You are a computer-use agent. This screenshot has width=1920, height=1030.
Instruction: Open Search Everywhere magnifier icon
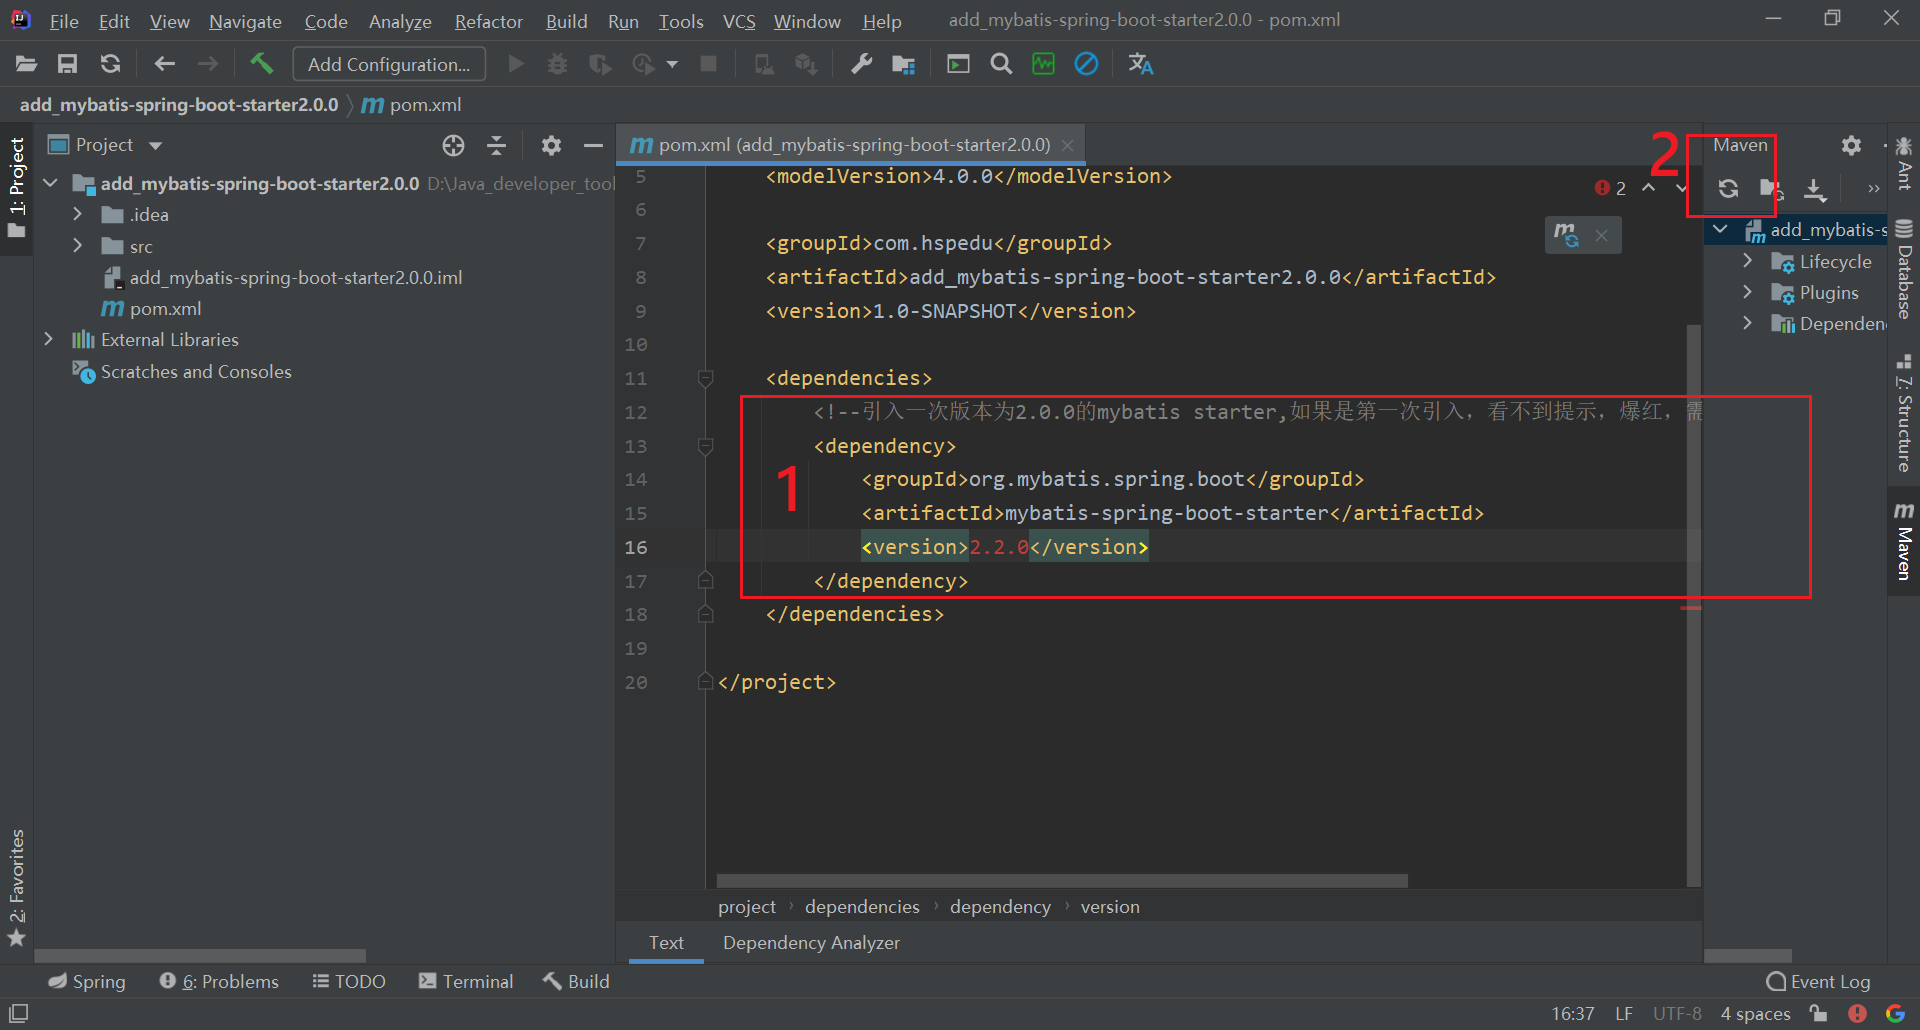coord(1000,64)
